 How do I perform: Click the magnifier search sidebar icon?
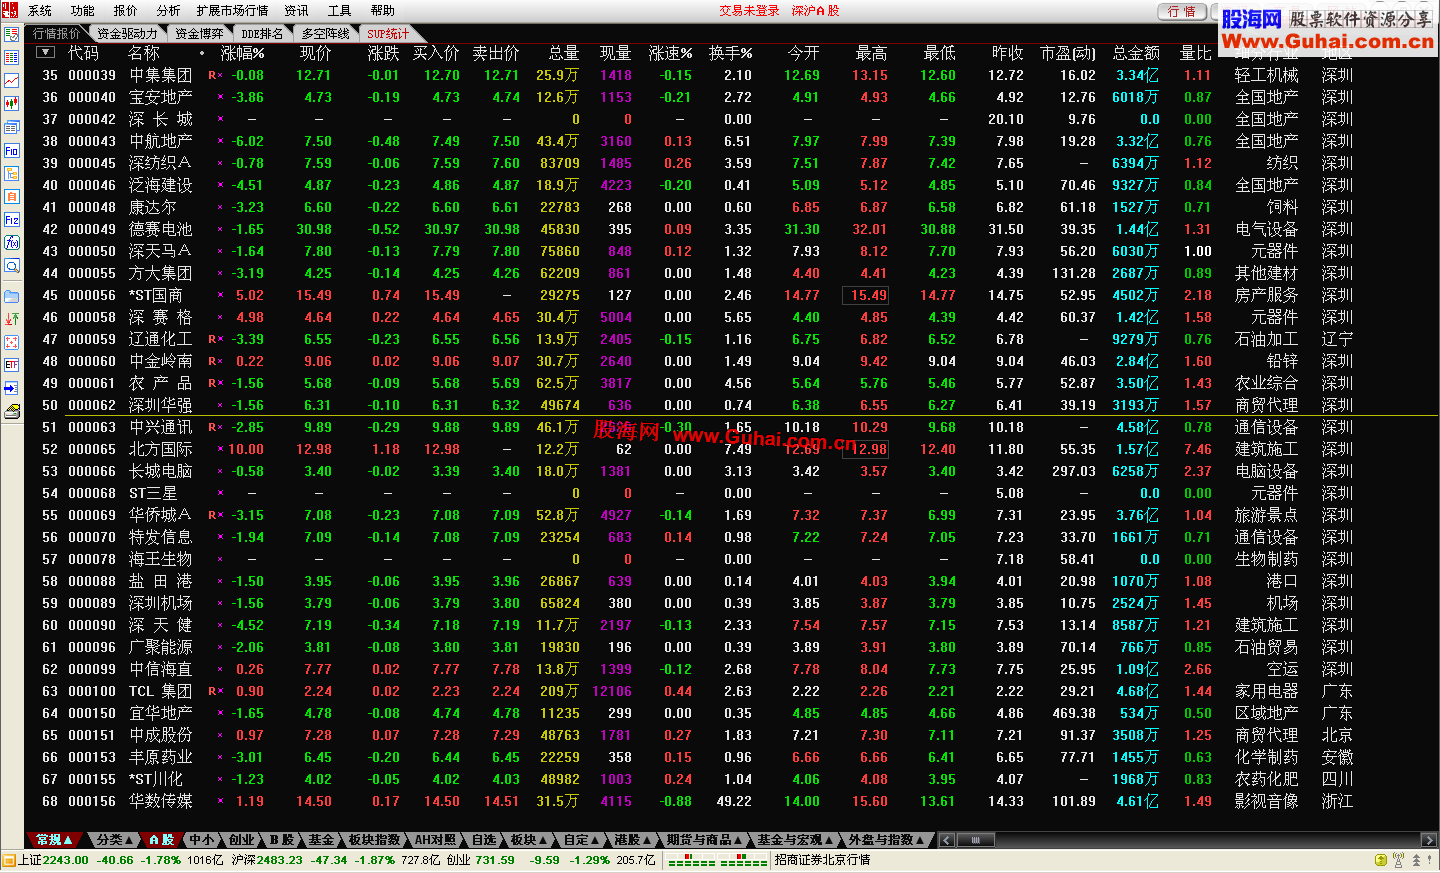12,265
